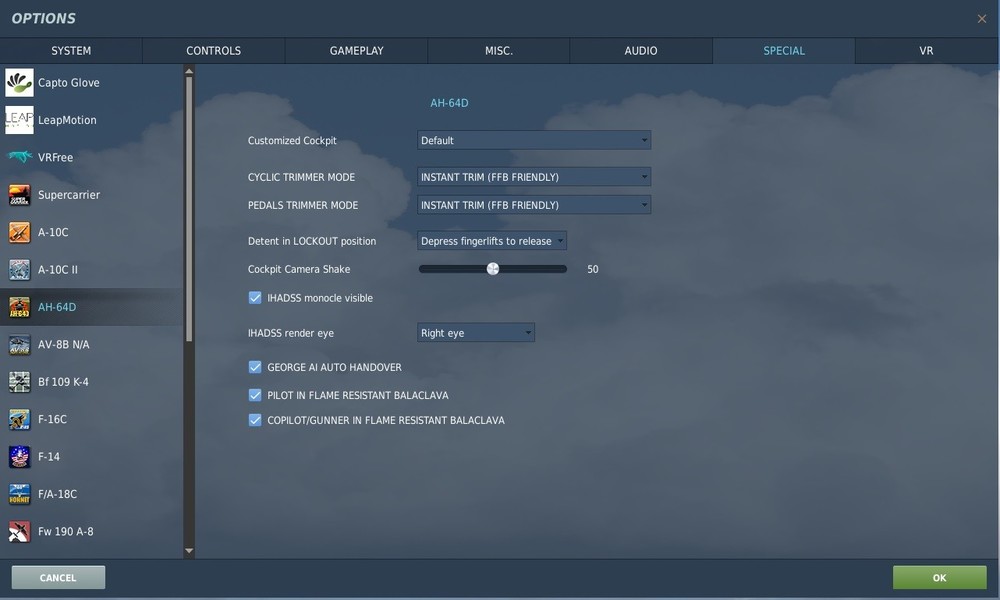Open the Customized Cockpit dropdown
1000x600 pixels.
(x=534, y=140)
